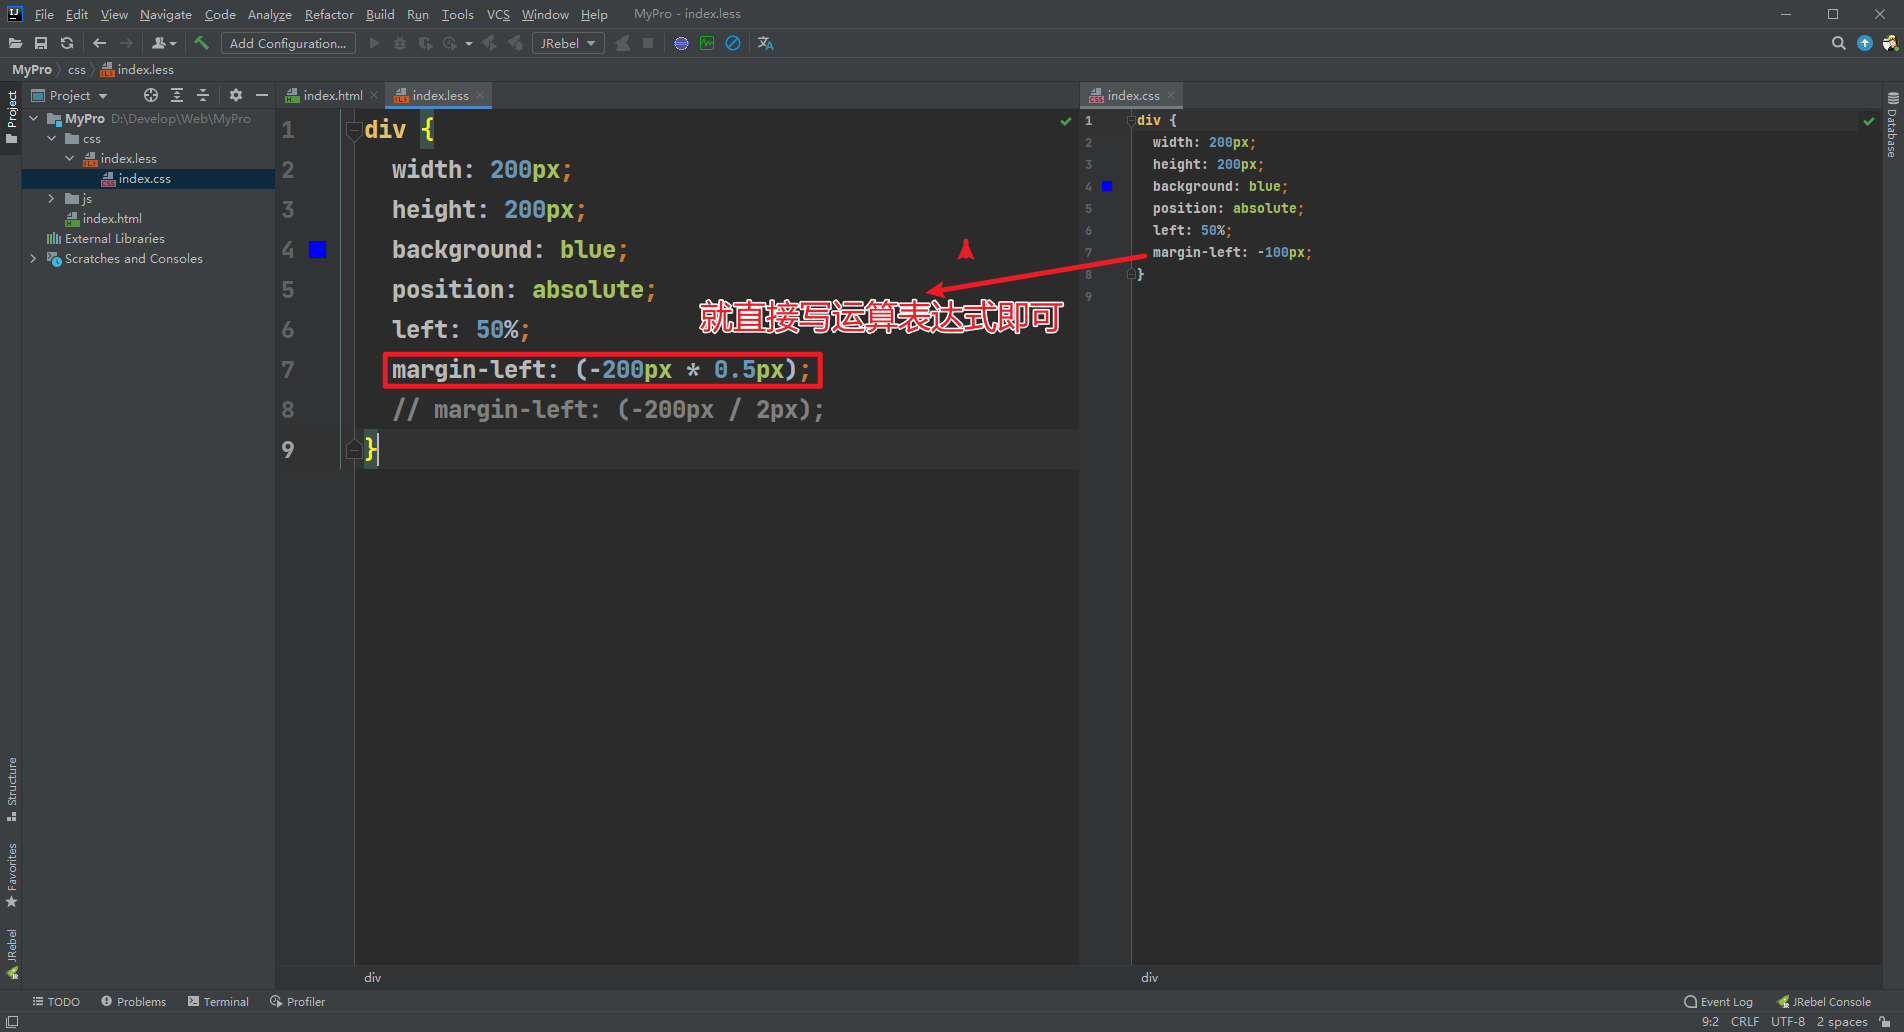
Task: Click the Debug bug icon in toolbar
Action: [x=400, y=43]
